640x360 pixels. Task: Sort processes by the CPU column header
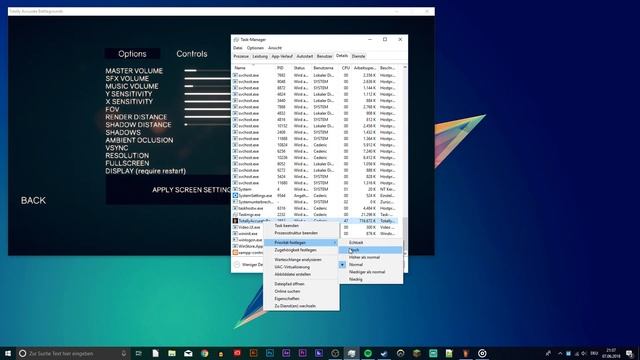[x=346, y=68]
